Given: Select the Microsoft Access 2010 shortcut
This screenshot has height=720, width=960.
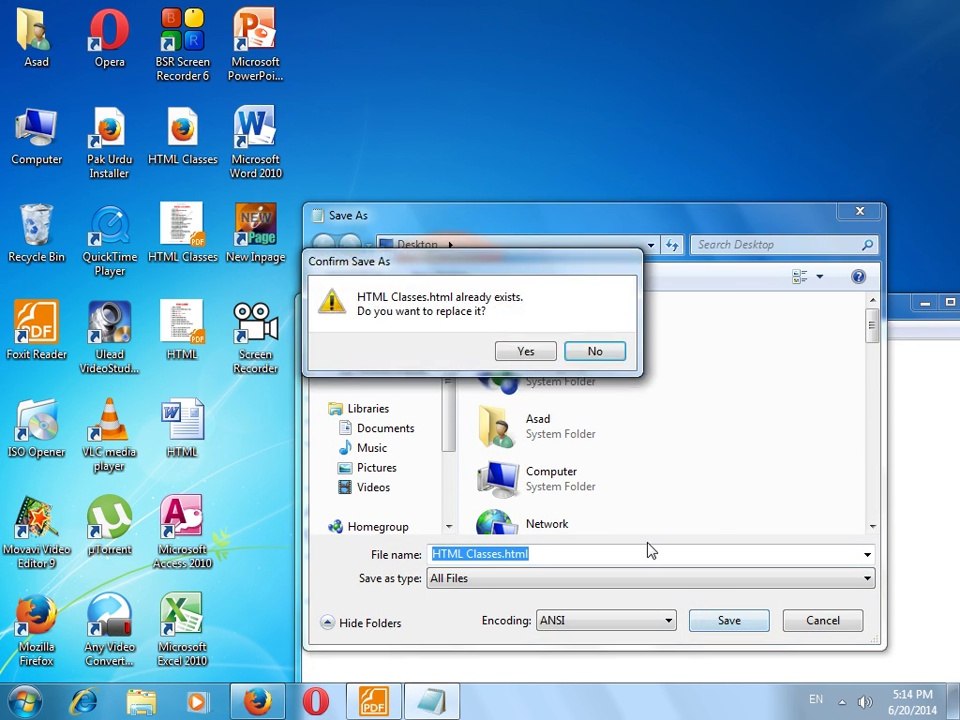Looking at the screenshot, I should (x=182, y=532).
